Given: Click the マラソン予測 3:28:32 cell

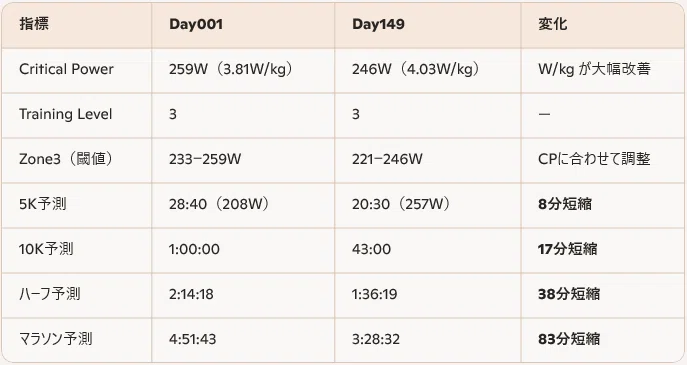Looking at the screenshot, I should tap(376, 339).
